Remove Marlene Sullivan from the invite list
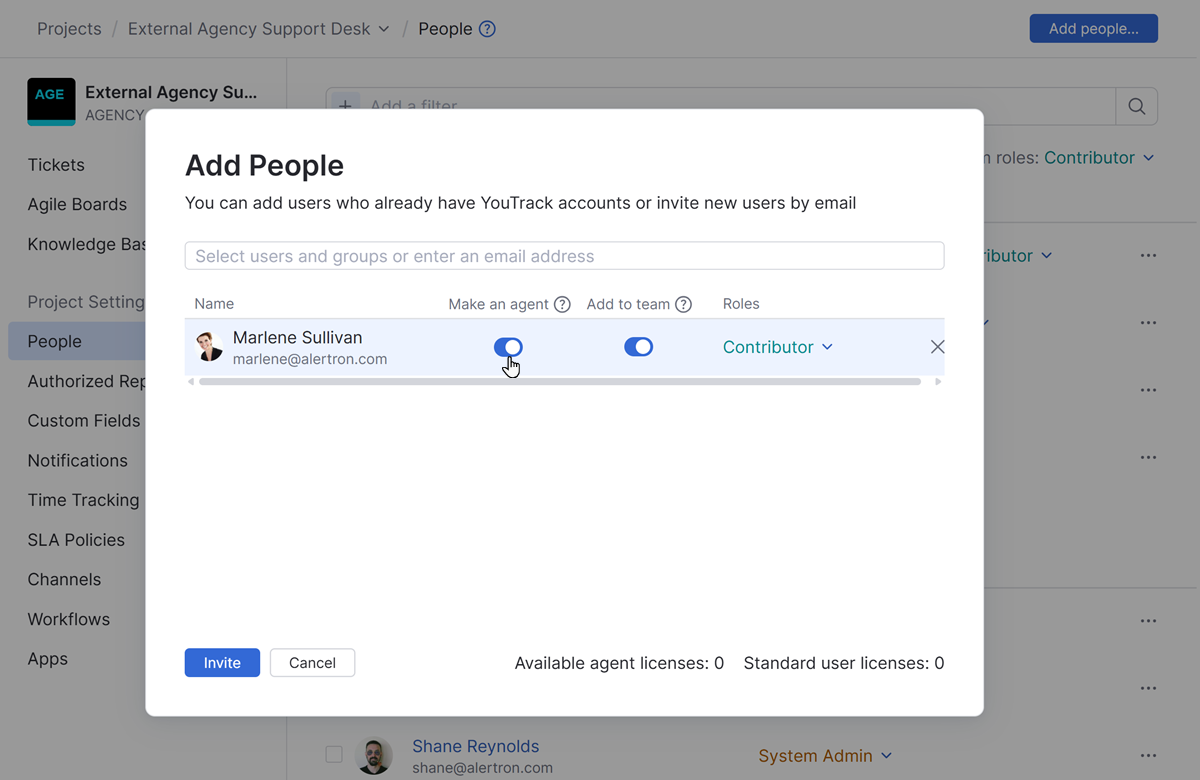Screen dimensions: 1200x780 [x=937, y=347]
